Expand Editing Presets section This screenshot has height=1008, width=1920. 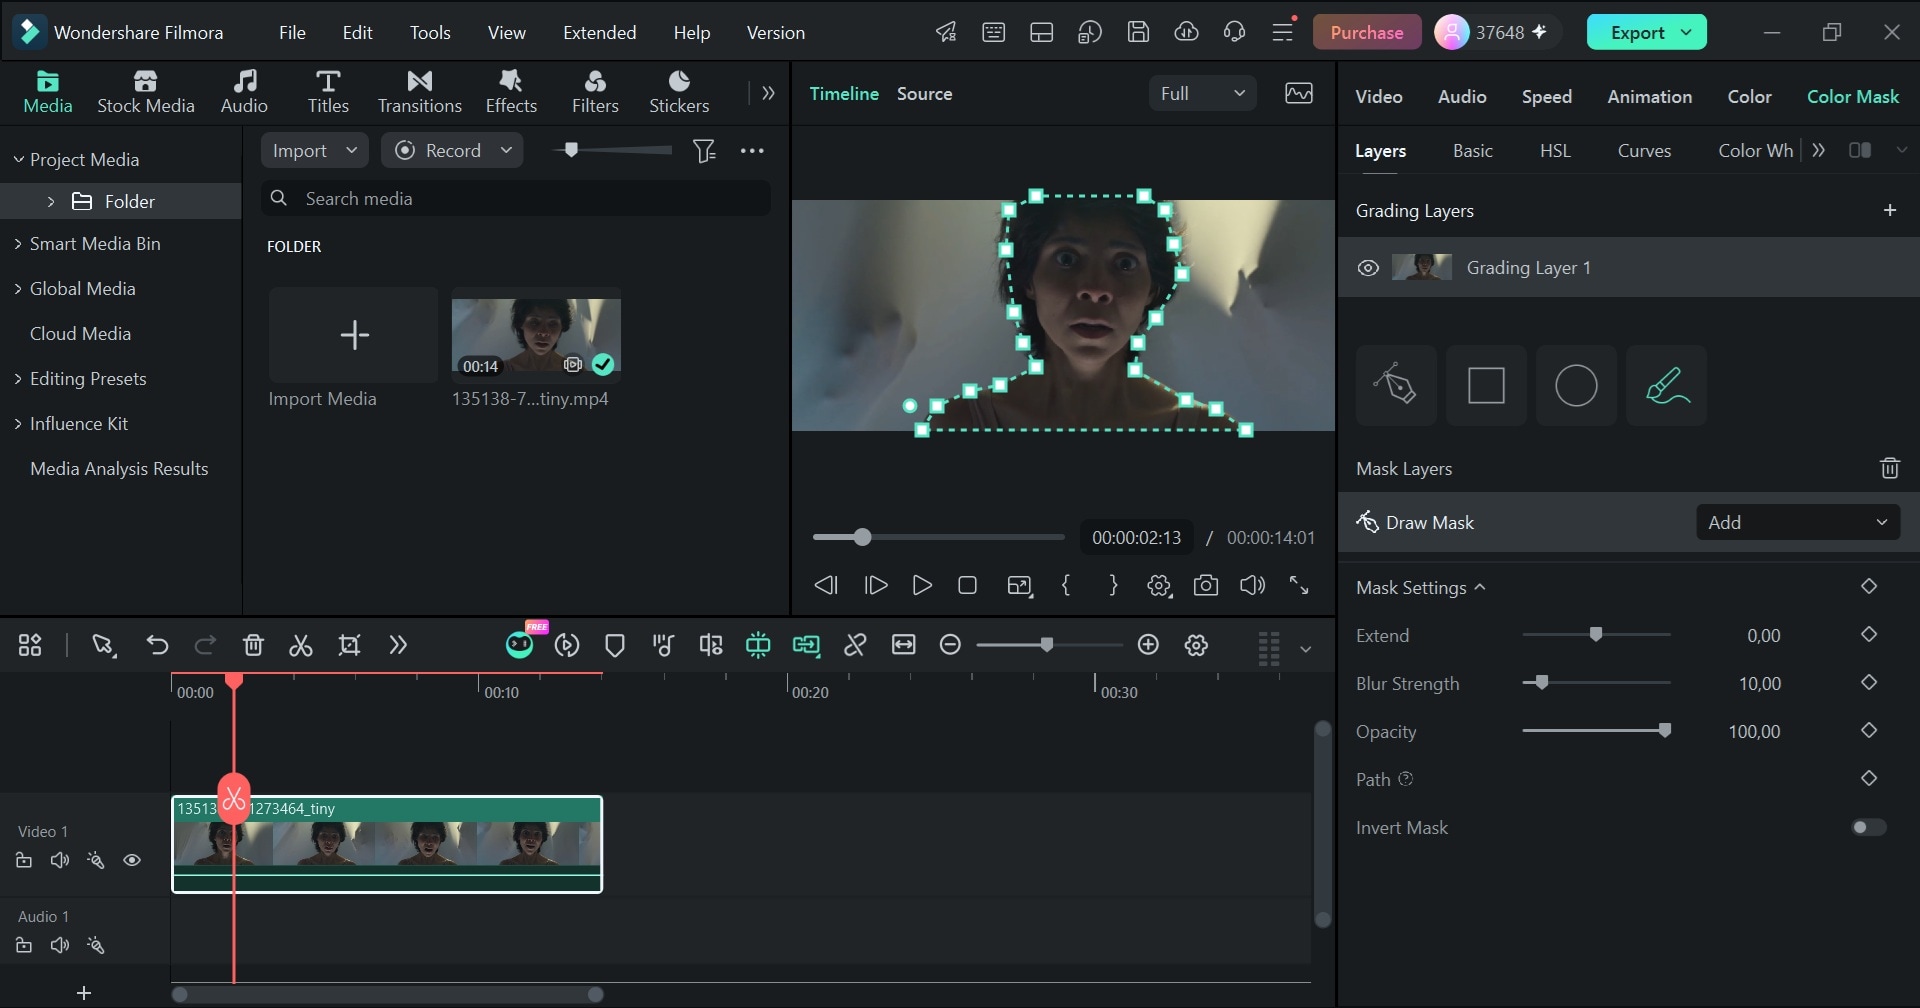18,379
